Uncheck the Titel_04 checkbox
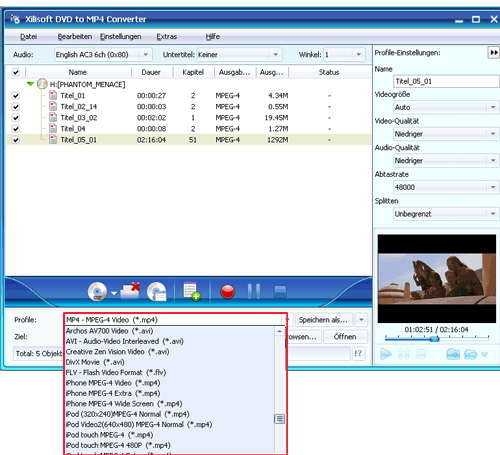This screenshot has width=500, height=455. [x=16, y=129]
